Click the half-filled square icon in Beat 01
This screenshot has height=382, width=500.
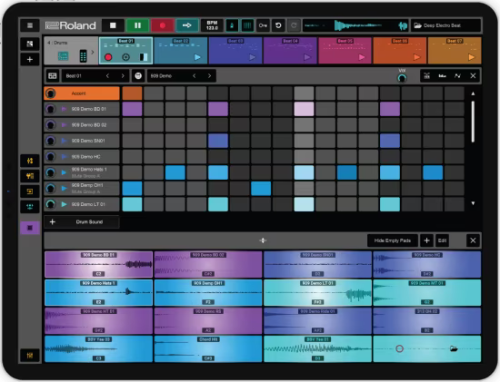(x=144, y=57)
